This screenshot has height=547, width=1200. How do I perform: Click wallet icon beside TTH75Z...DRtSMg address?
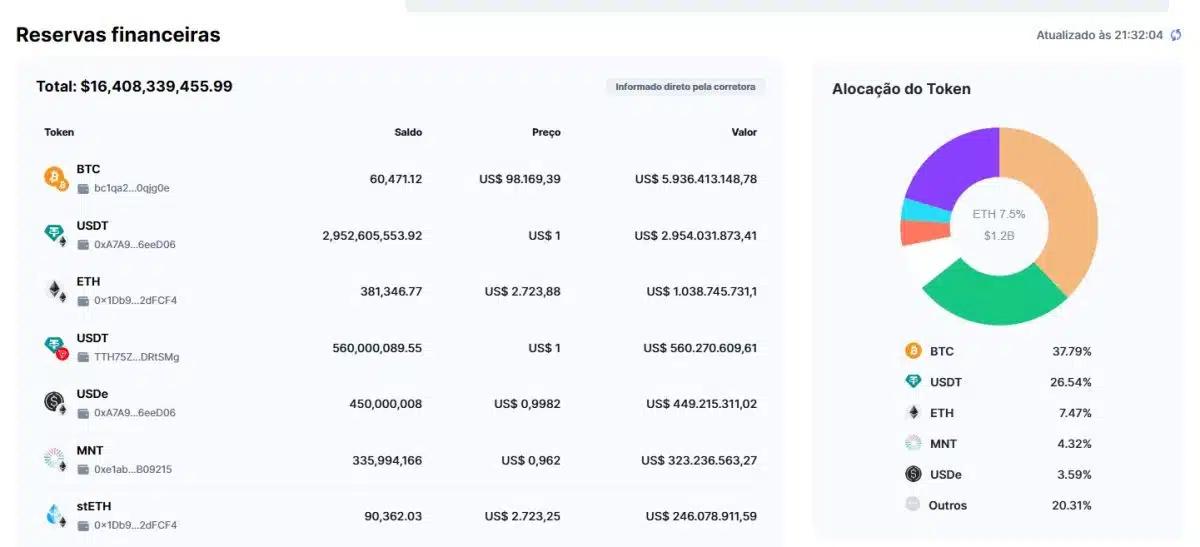83,357
